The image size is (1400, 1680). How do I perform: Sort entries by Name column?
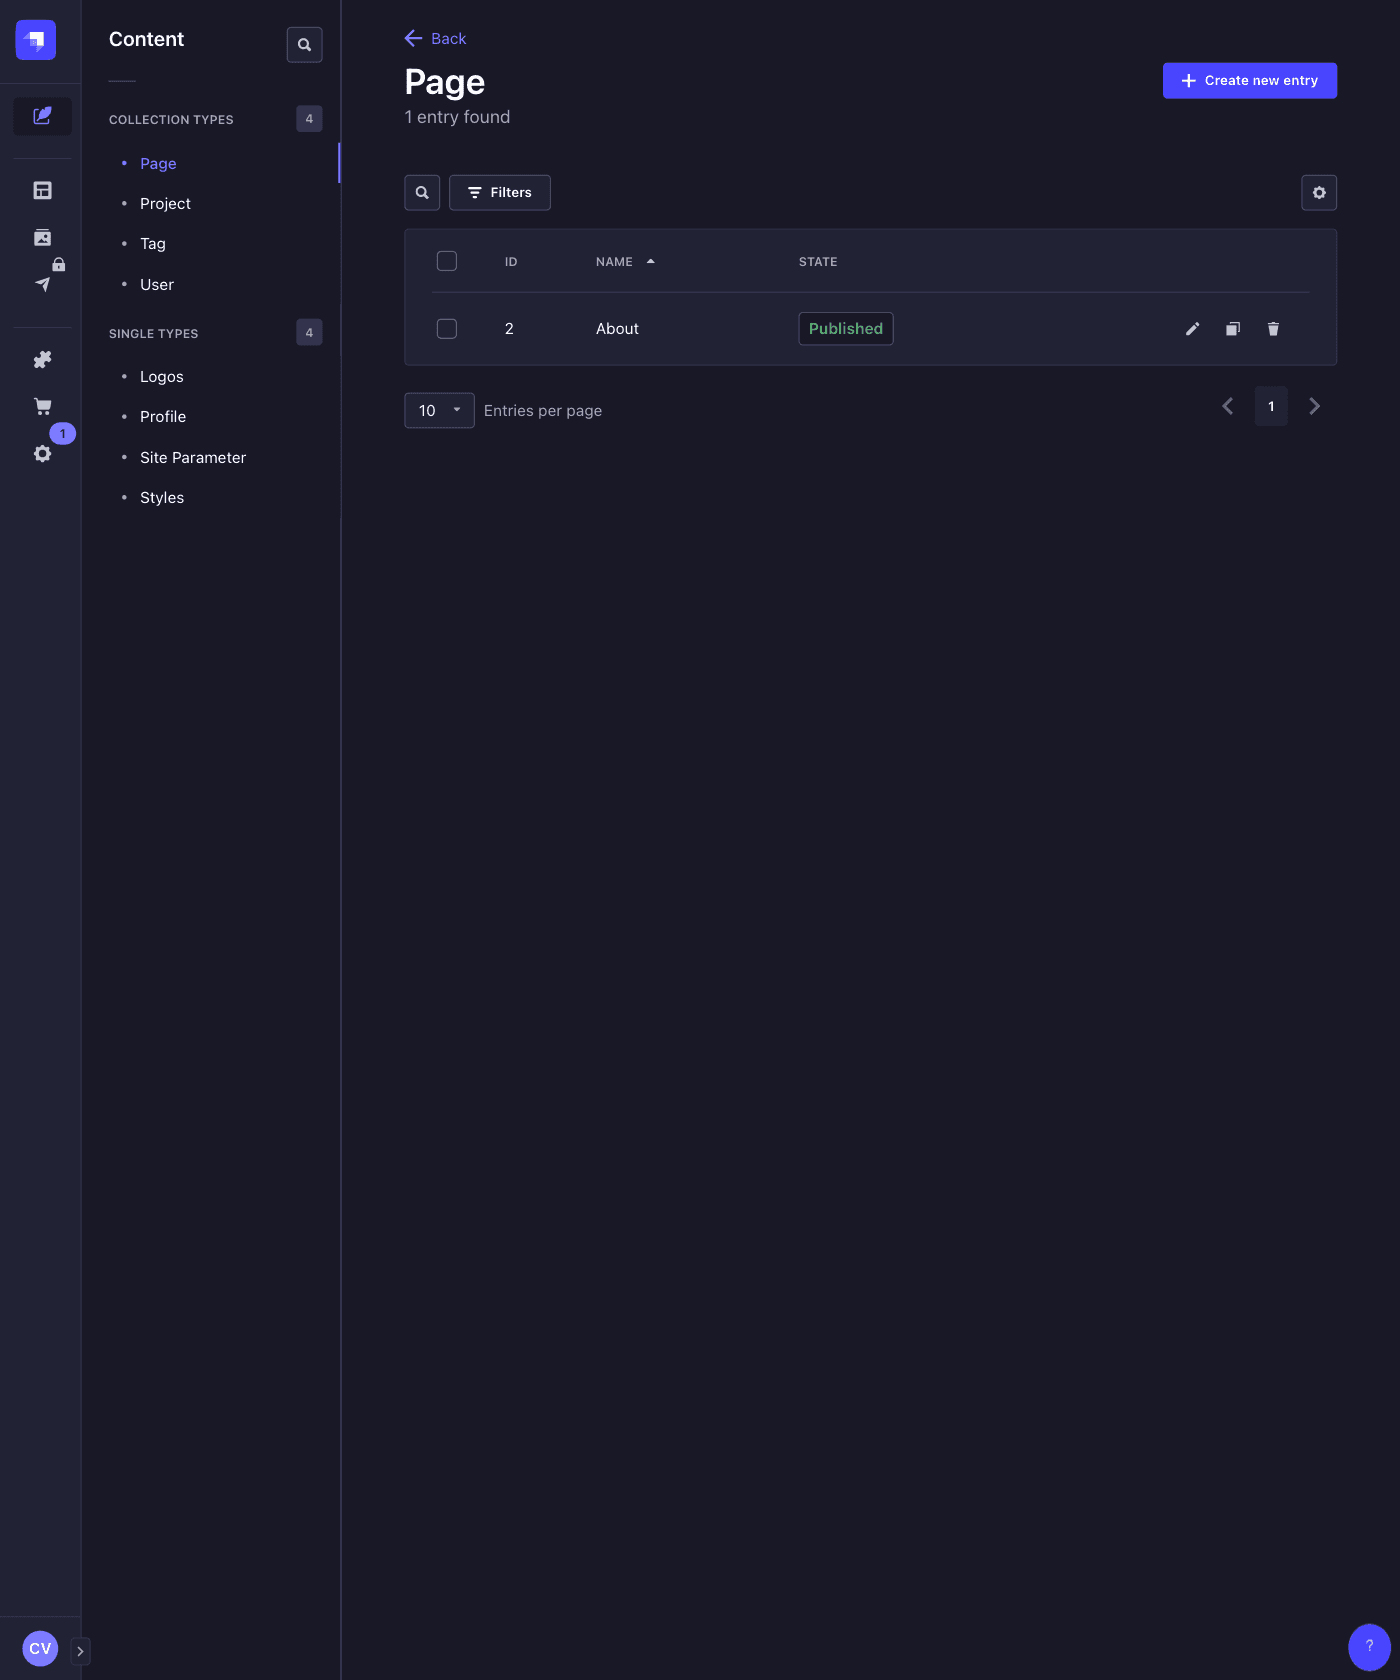pos(614,262)
